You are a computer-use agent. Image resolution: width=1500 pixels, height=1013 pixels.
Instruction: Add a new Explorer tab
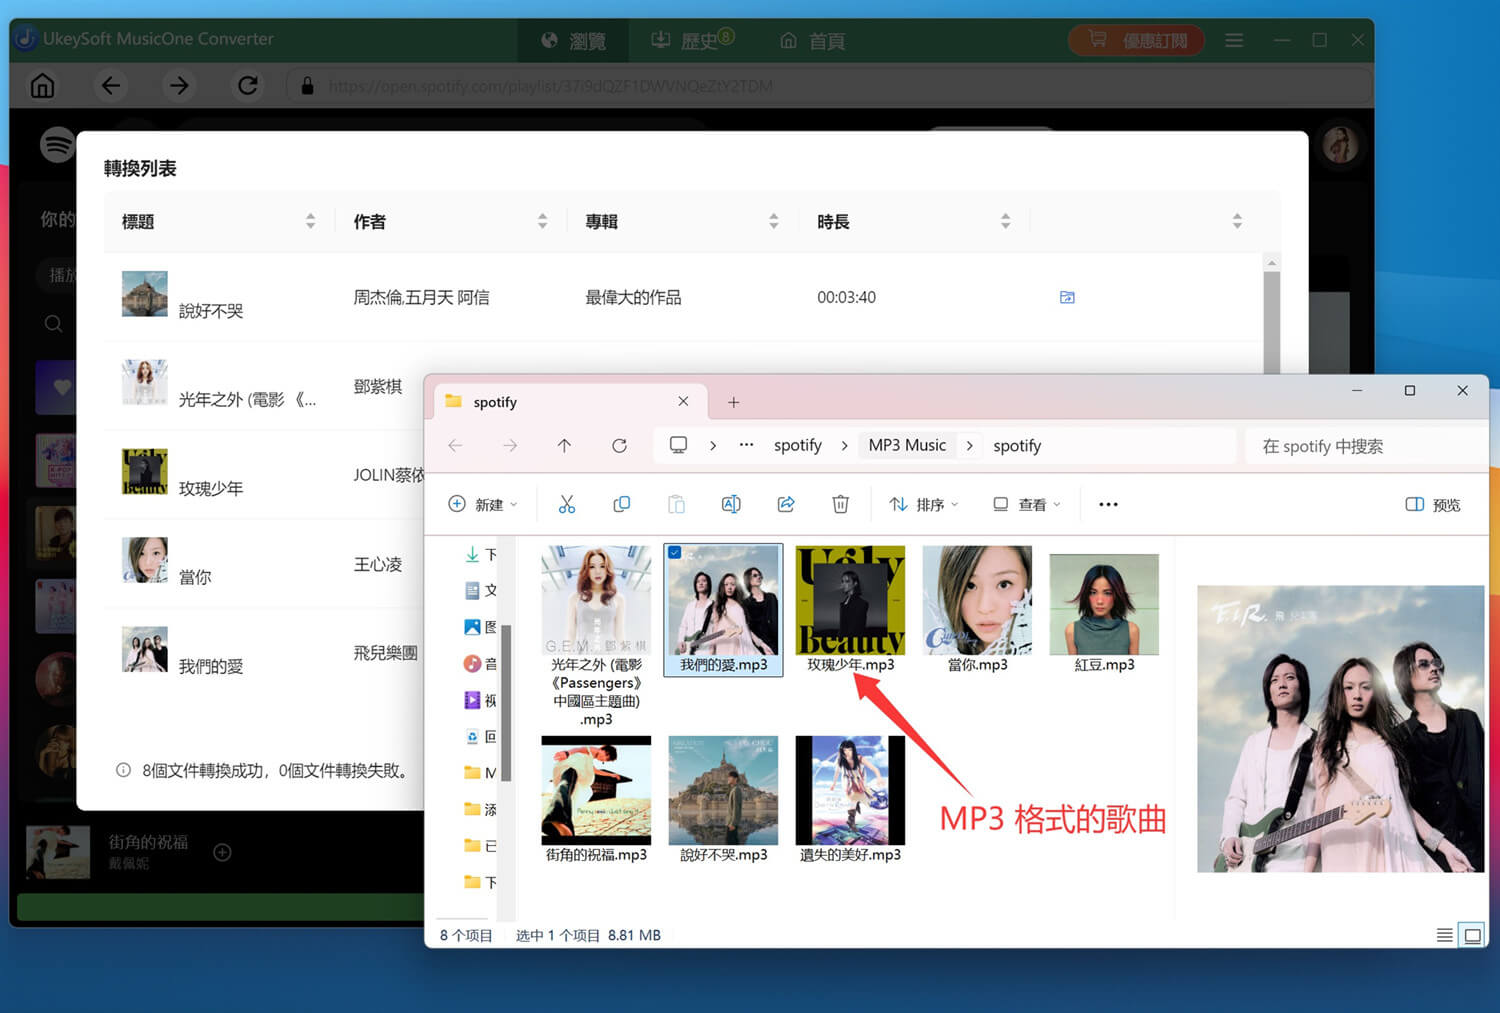coord(733,402)
